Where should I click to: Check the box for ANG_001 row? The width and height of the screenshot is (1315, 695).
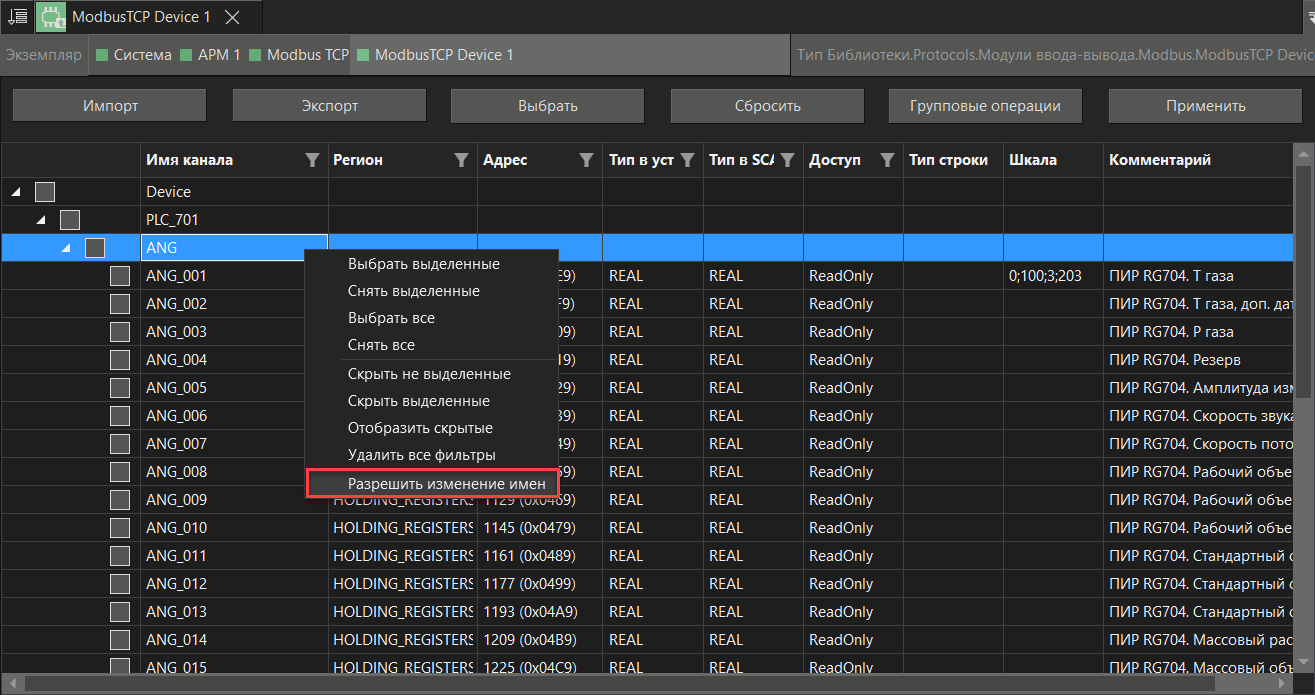point(120,276)
